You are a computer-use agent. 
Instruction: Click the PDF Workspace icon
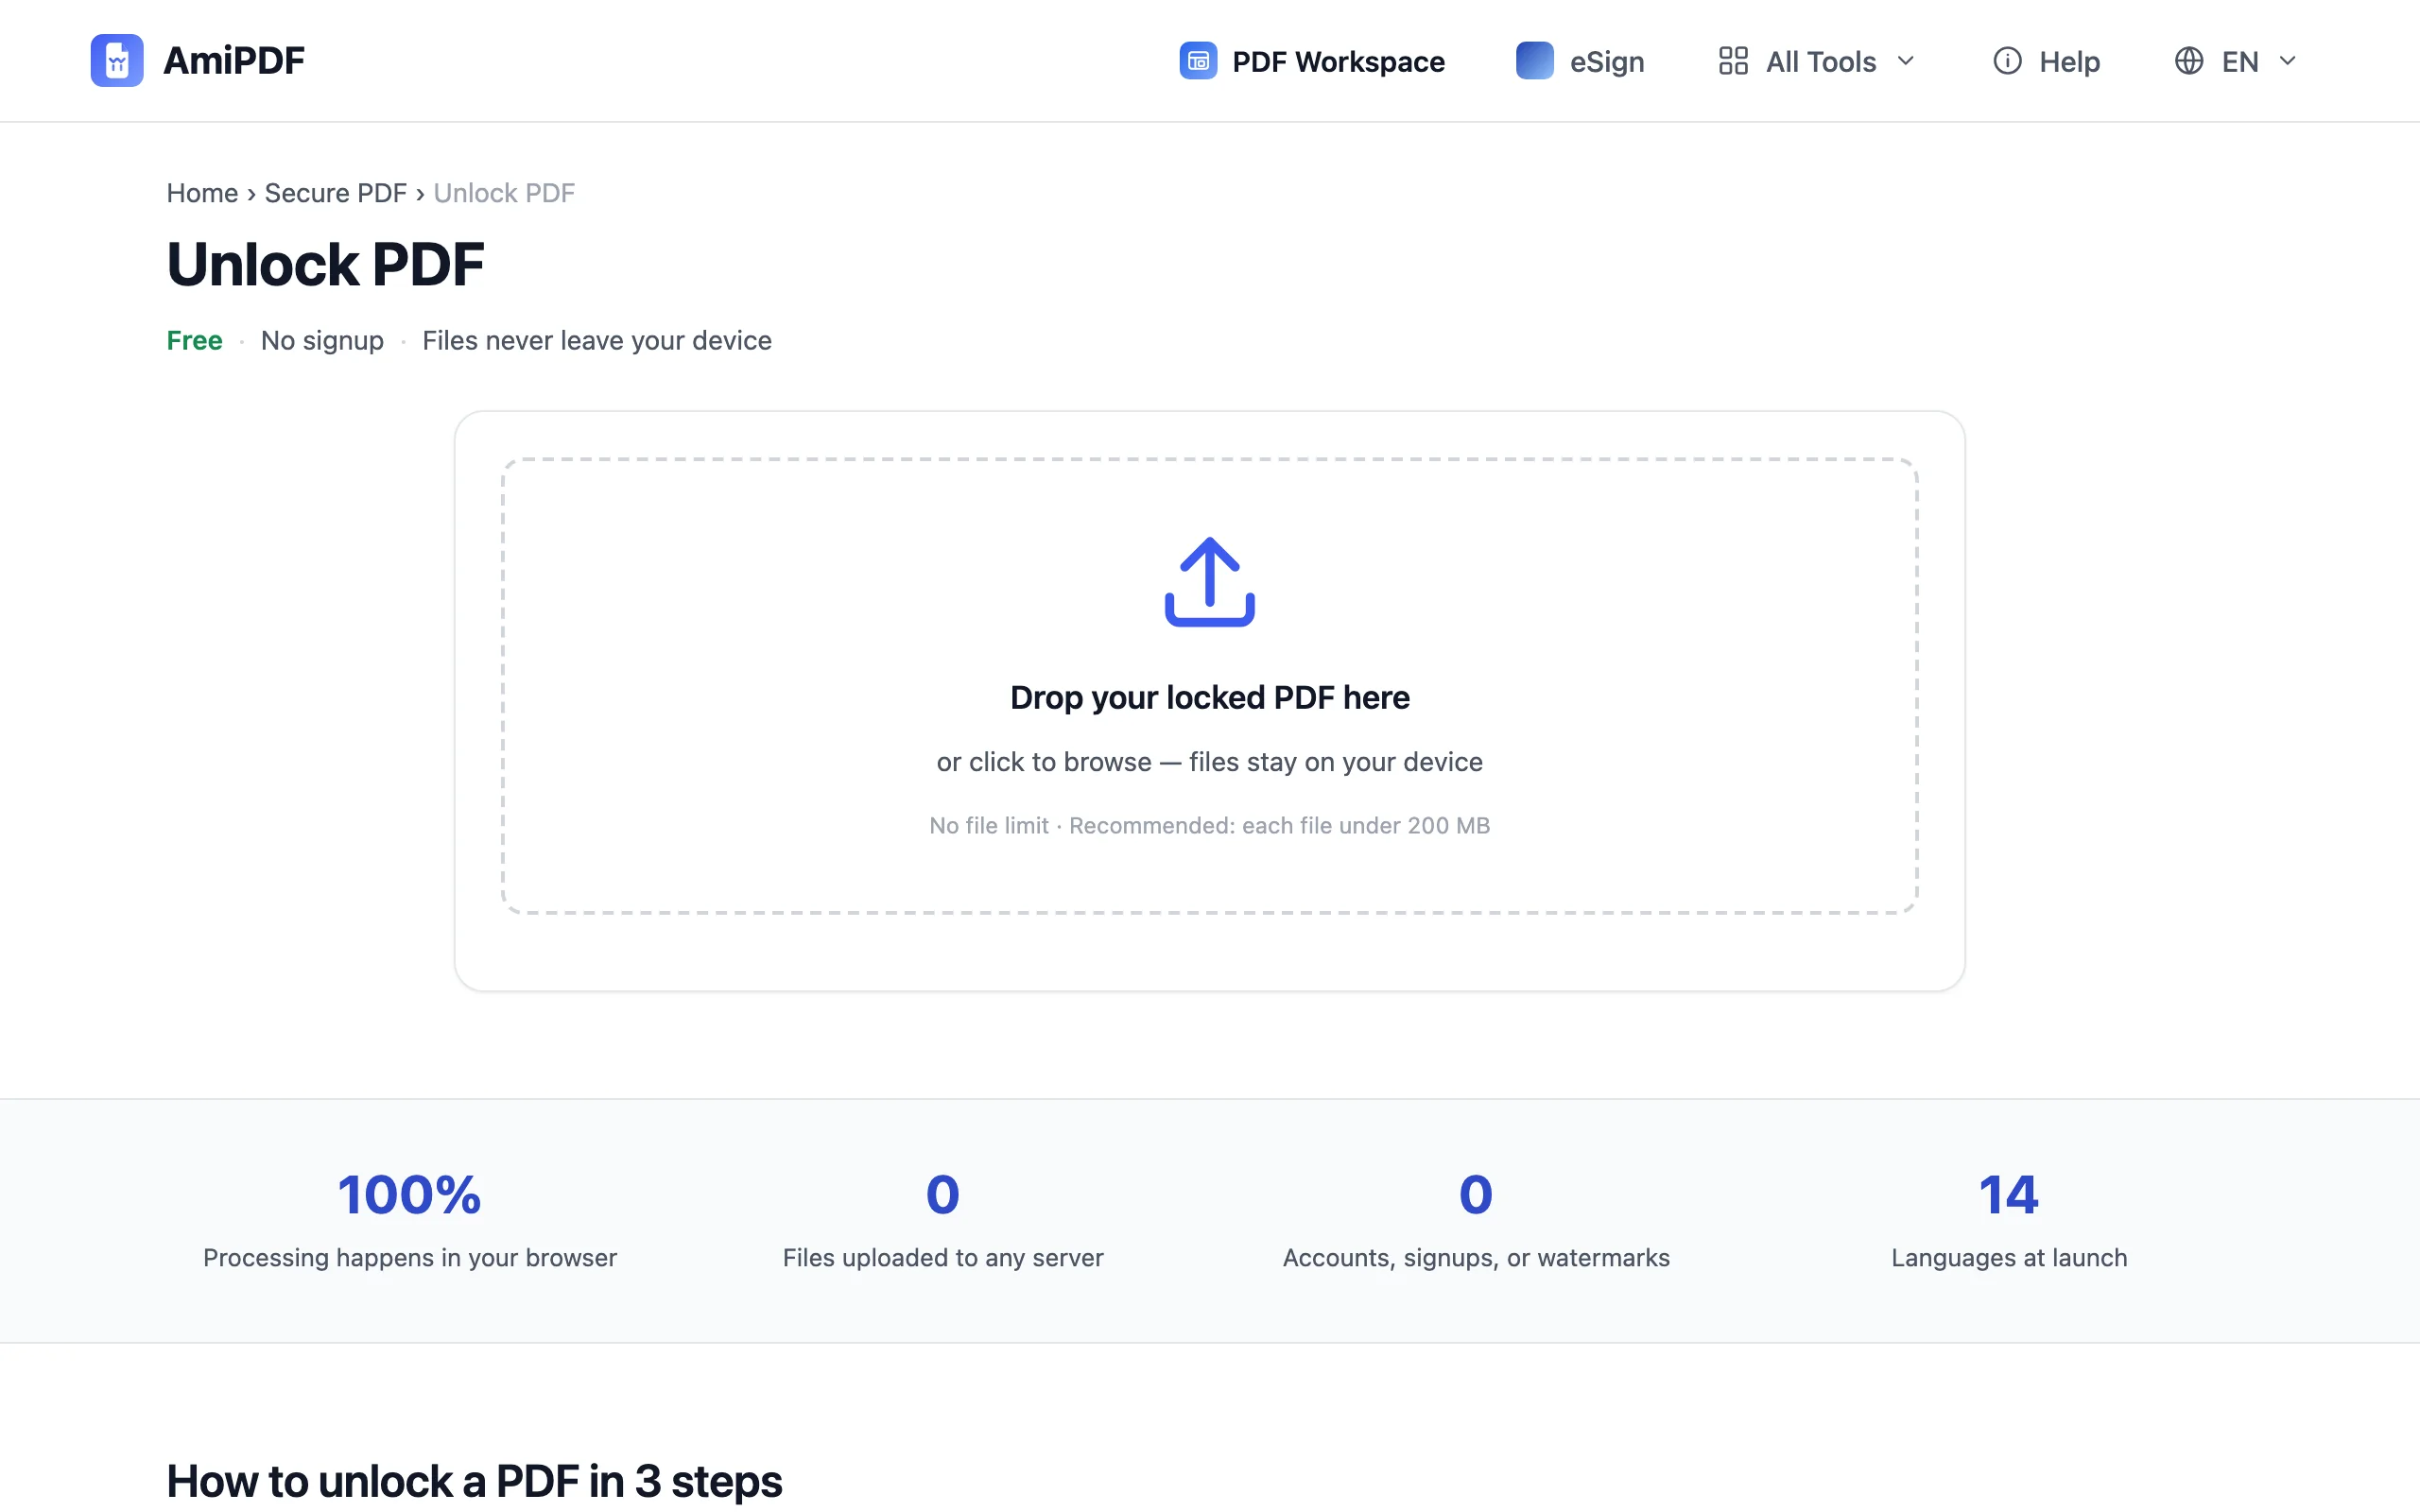pyautogui.click(x=1198, y=61)
